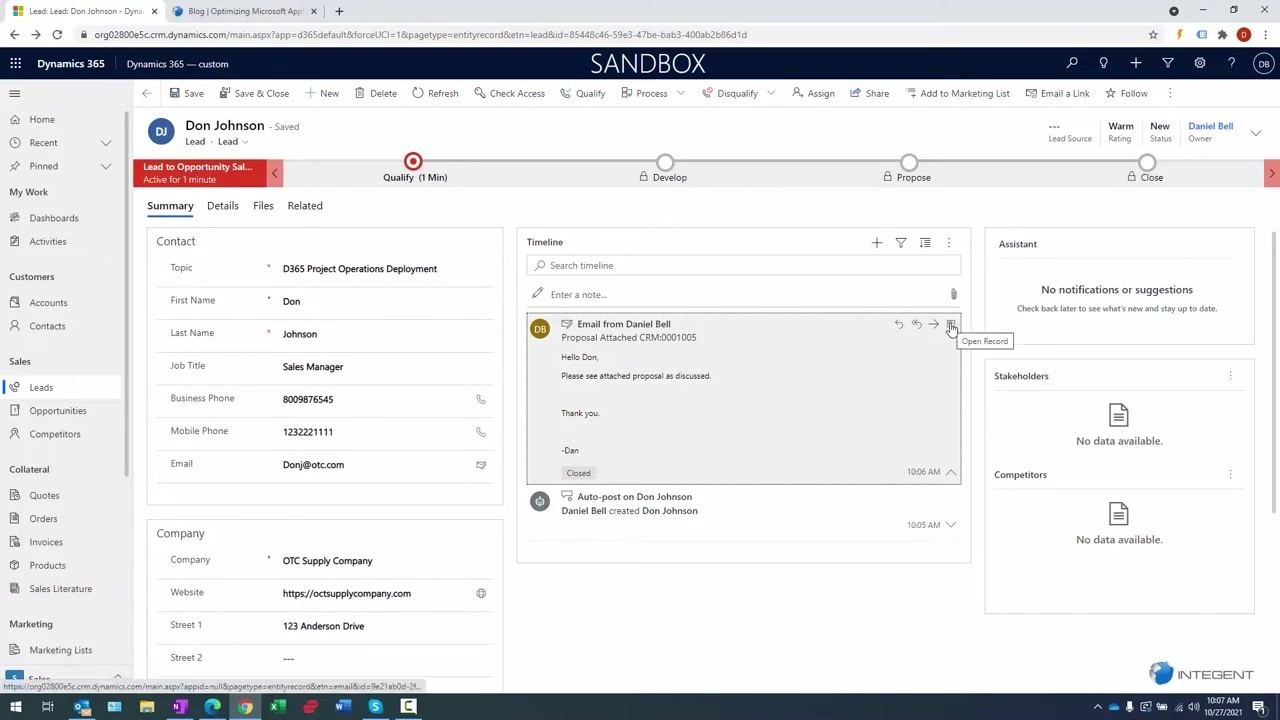The image size is (1280, 720).
Task: Reply to the email from Daniel Bell
Action: tap(898, 324)
